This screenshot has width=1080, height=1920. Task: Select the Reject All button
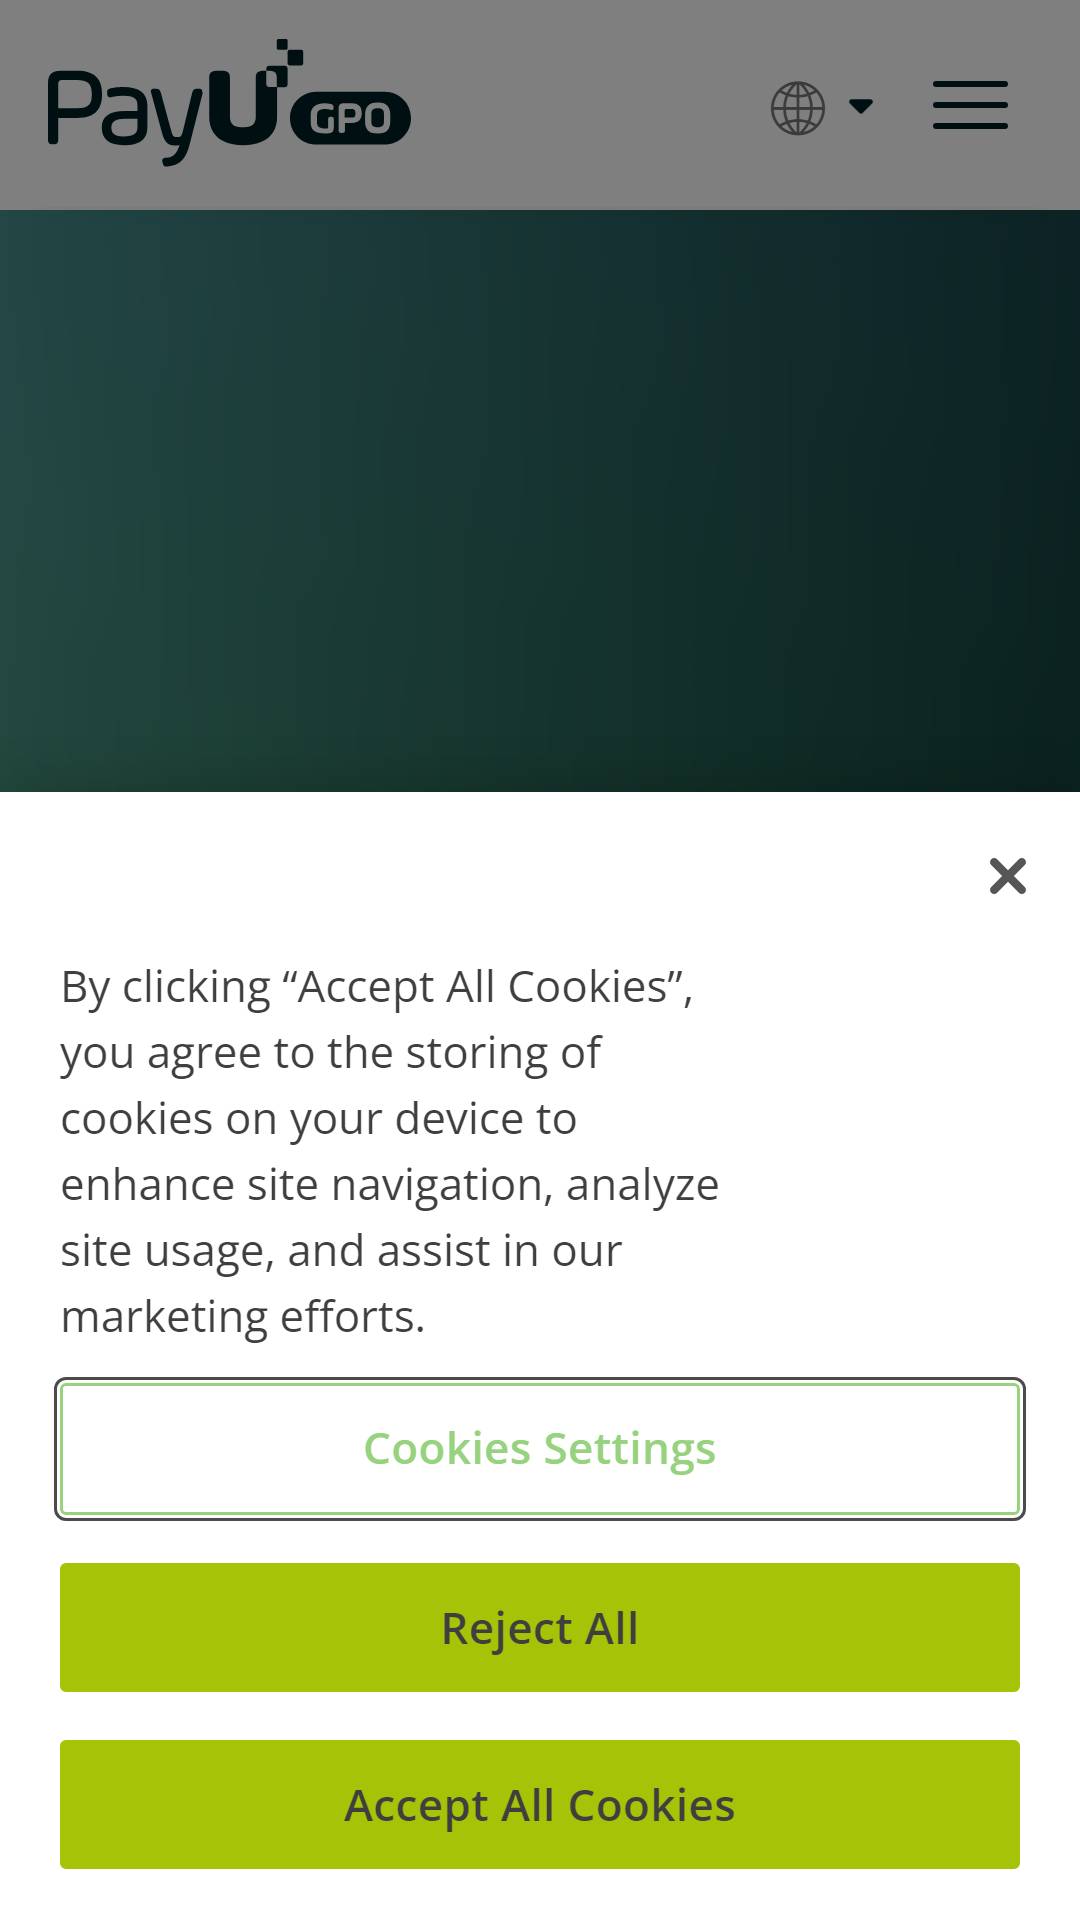(540, 1628)
